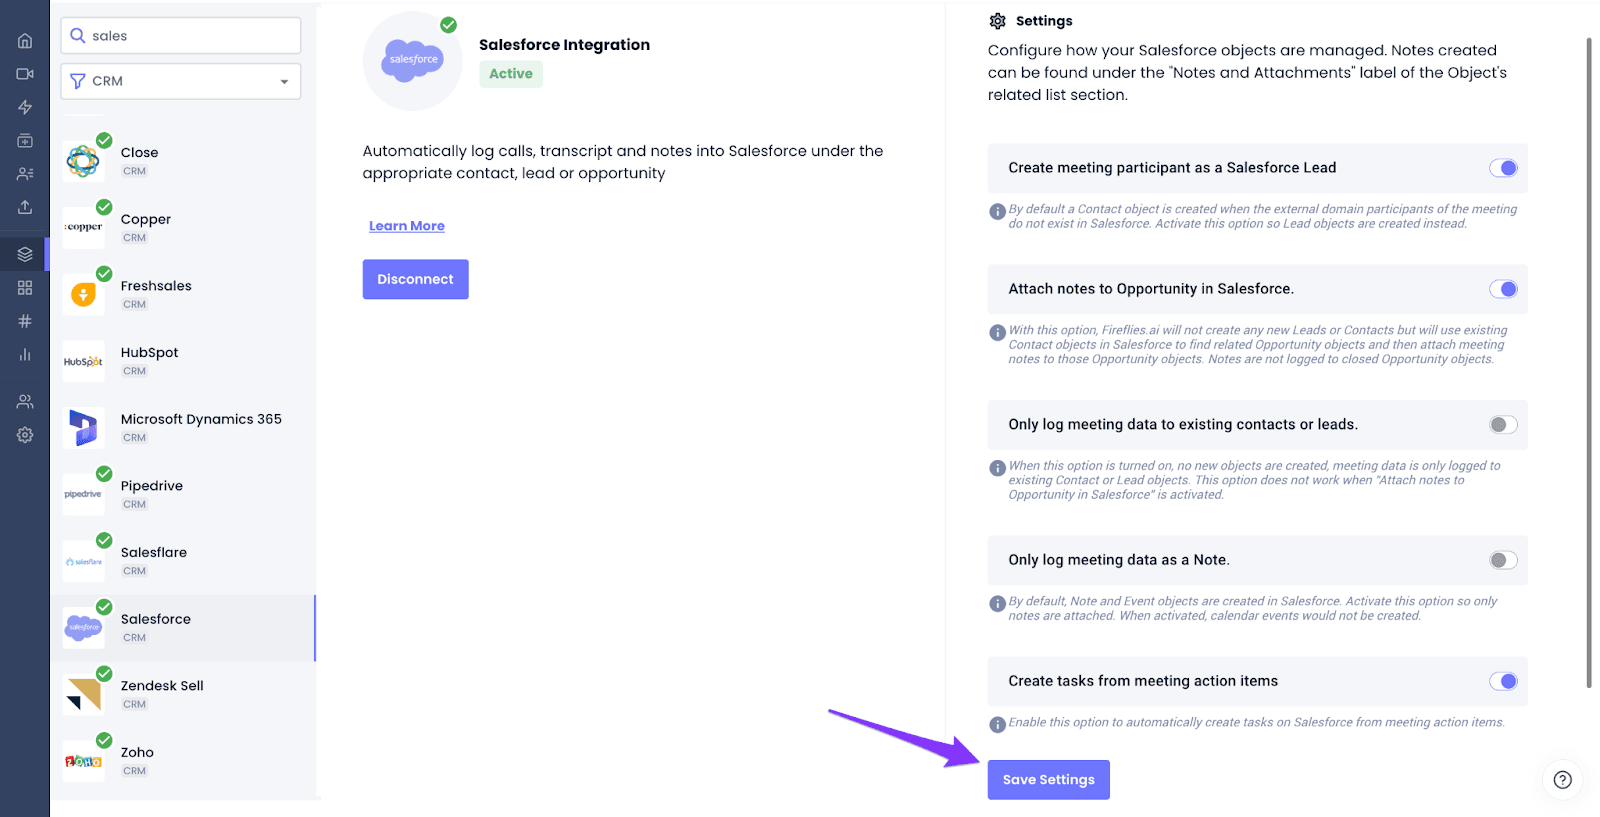Open the settings gear in left sidebar
The width and height of the screenshot is (1600, 817).
pos(25,435)
